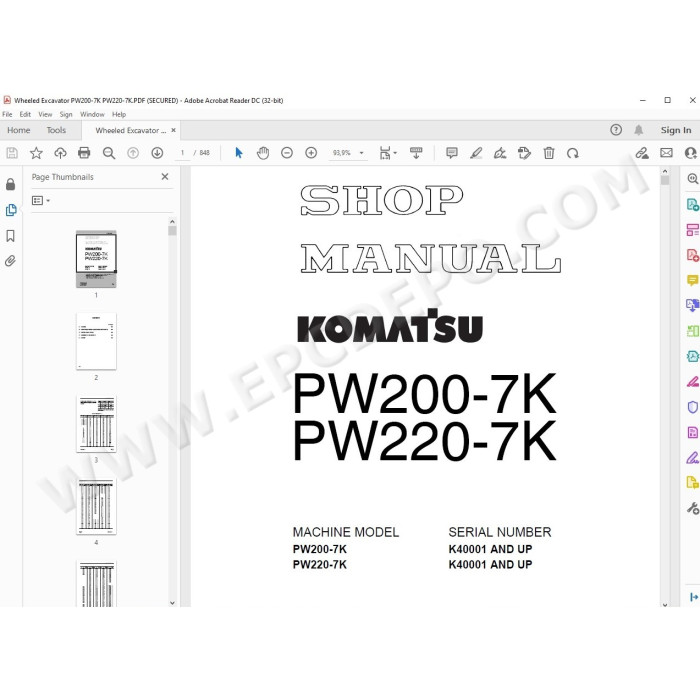
Task: Open the Sign menu
Action: pyautogui.click(x=66, y=114)
